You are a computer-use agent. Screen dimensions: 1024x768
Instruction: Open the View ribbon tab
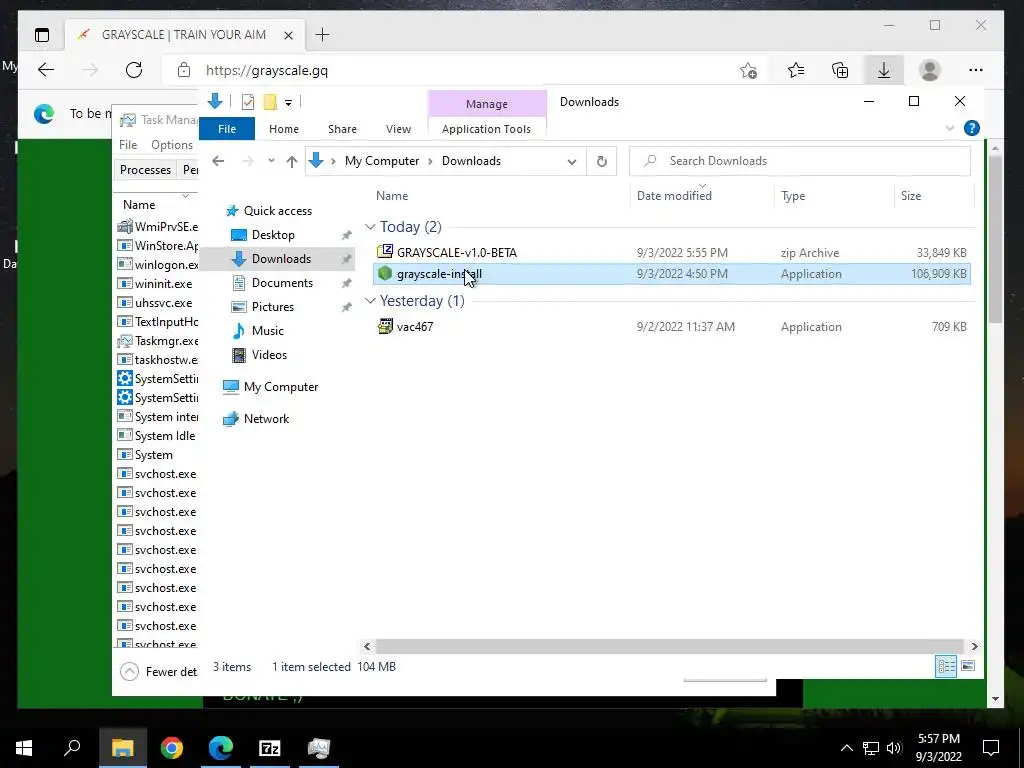[398, 129]
